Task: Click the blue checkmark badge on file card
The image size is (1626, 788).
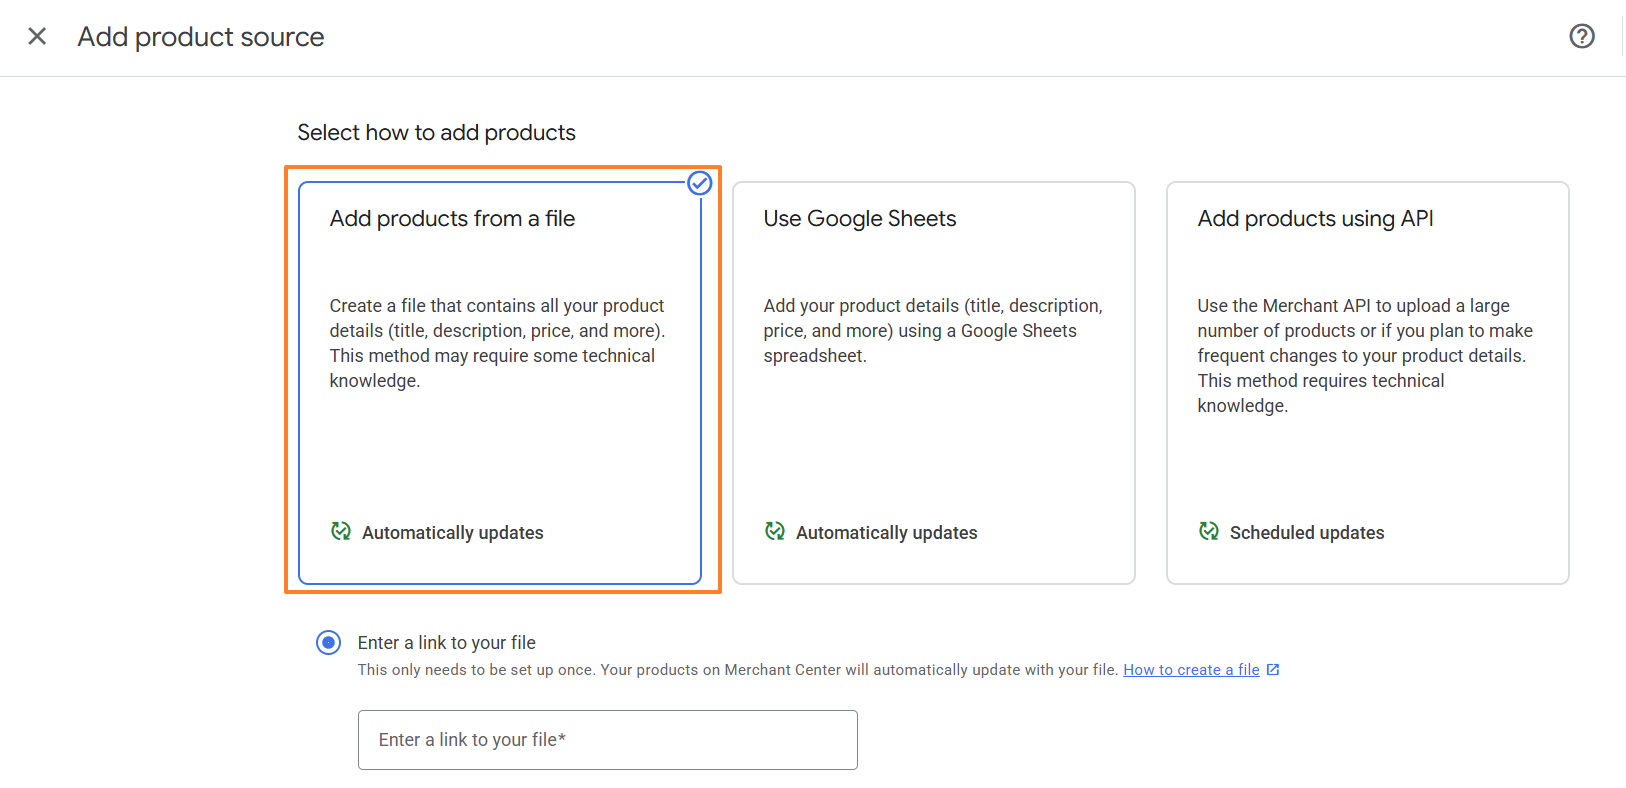Action: 700,183
